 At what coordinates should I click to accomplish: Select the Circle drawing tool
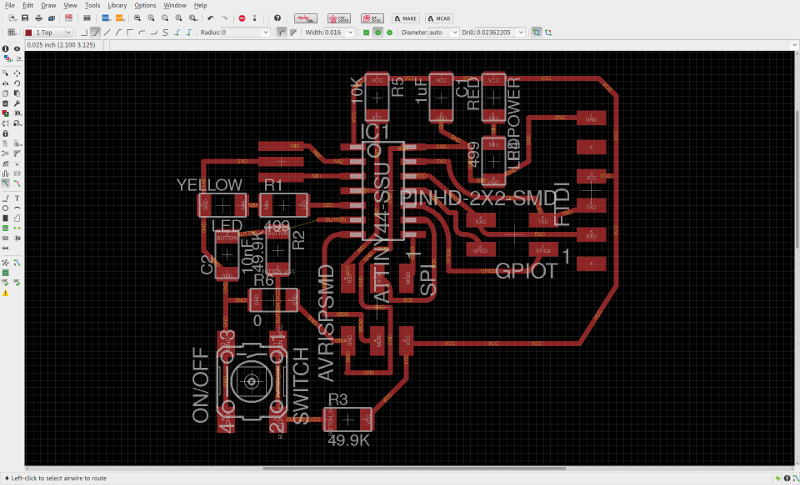pyautogui.click(x=6, y=208)
